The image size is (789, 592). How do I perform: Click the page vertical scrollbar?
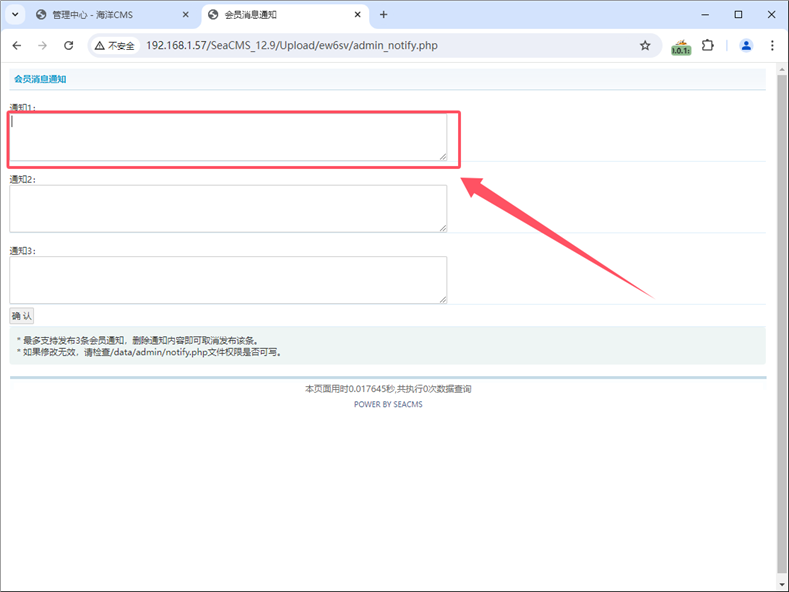point(782,300)
